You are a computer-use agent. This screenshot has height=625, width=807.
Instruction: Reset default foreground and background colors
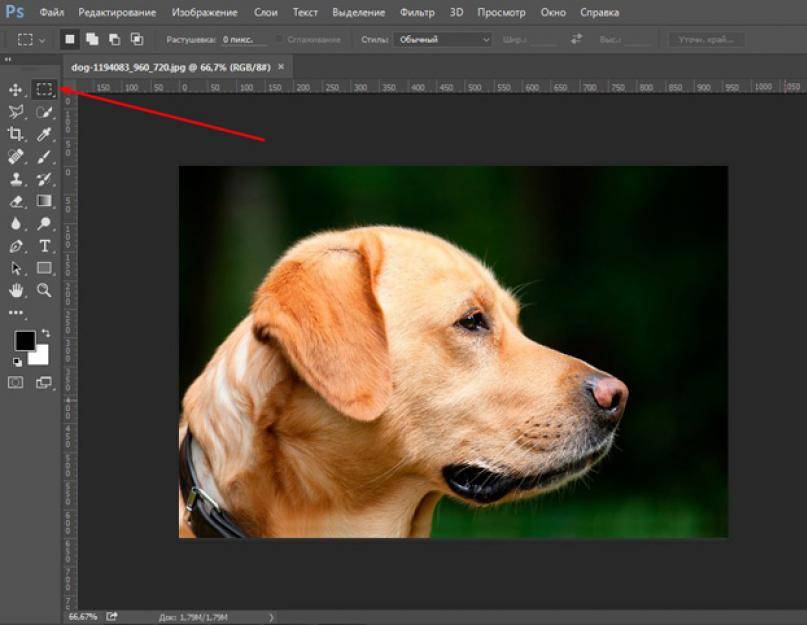(17, 362)
